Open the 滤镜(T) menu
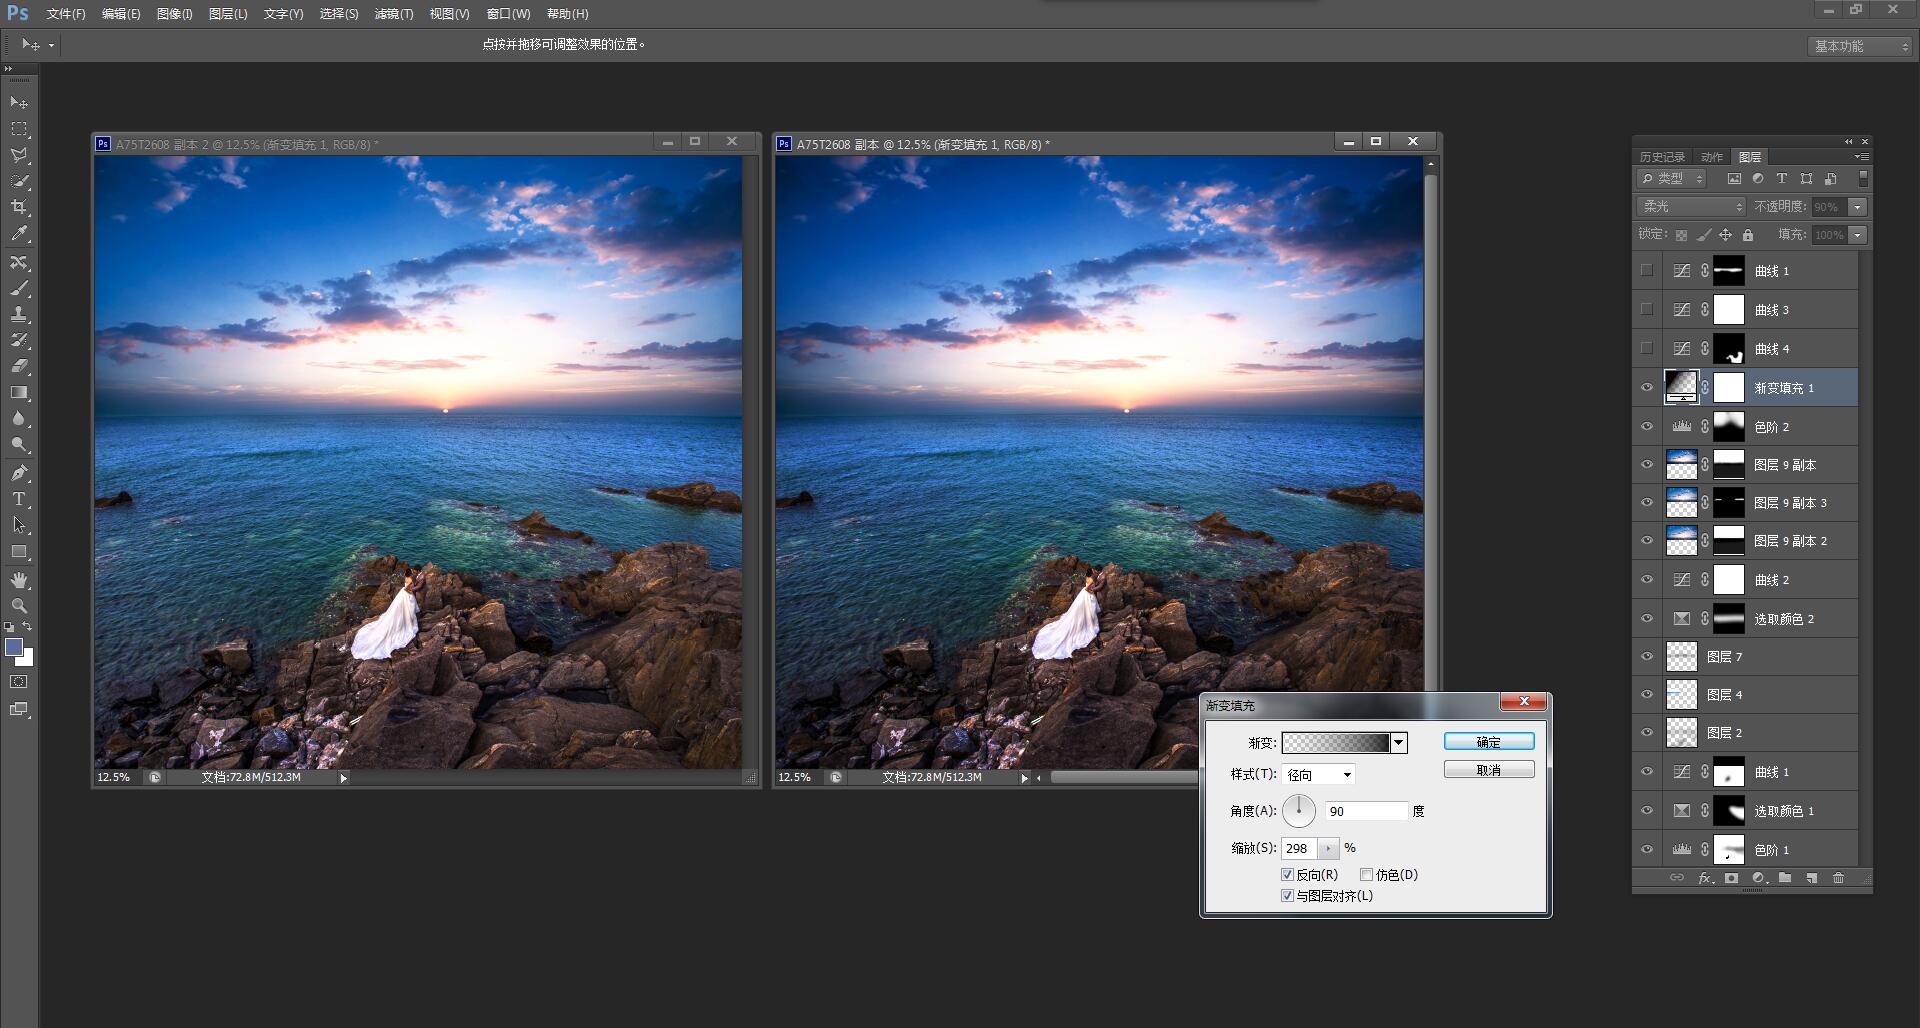1920x1028 pixels. tap(393, 14)
